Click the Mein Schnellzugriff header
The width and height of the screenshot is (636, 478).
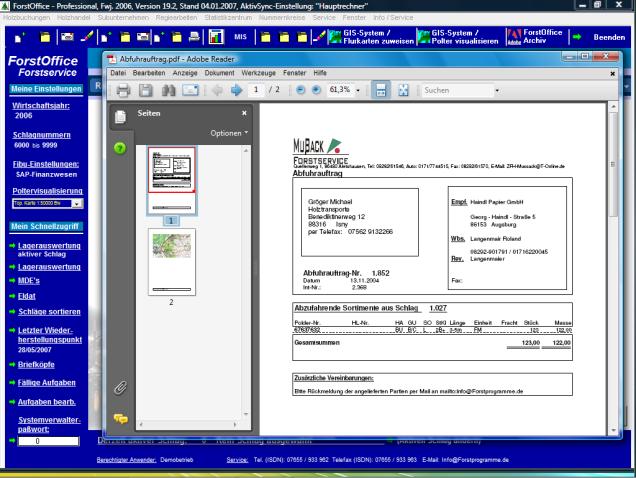(45, 226)
